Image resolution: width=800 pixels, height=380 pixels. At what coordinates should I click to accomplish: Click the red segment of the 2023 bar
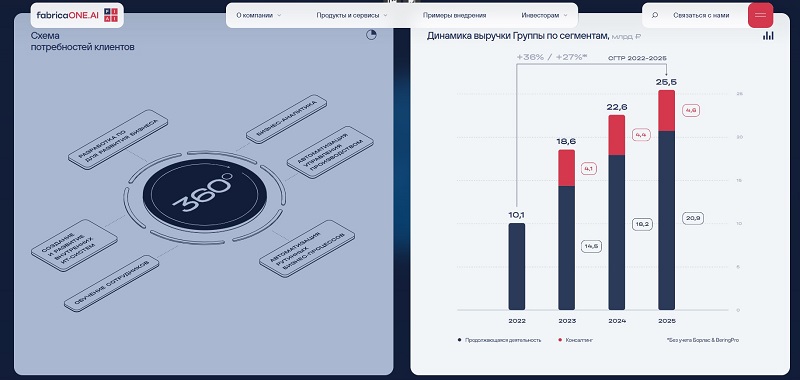coord(566,168)
